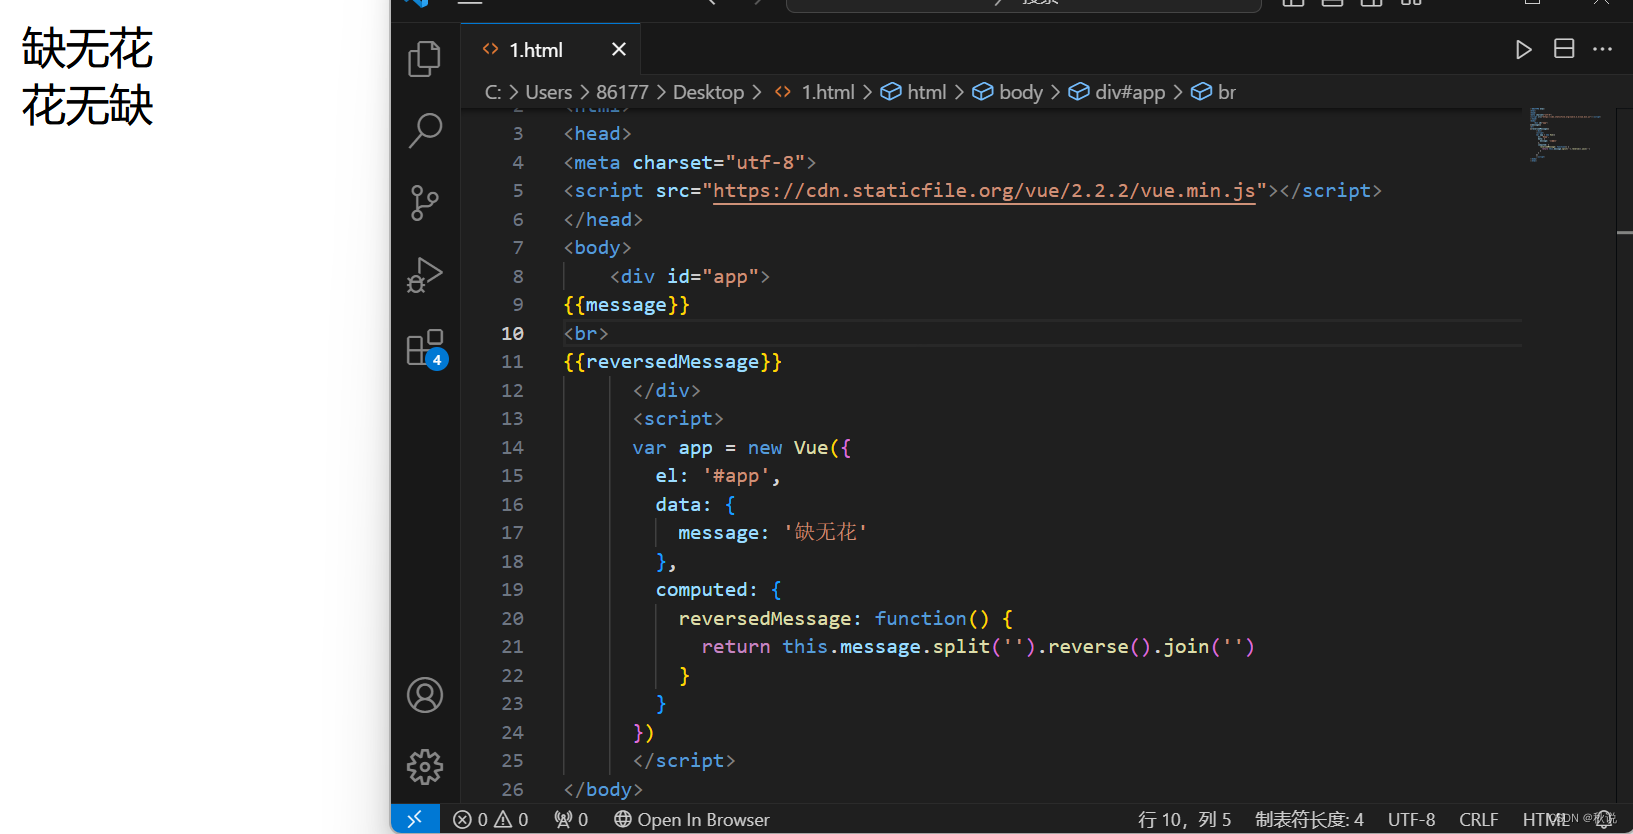This screenshot has width=1633, height=834.
Task: Place cursor on {{message}} in line 9
Action: pyautogui.click(x=627, y=305)
